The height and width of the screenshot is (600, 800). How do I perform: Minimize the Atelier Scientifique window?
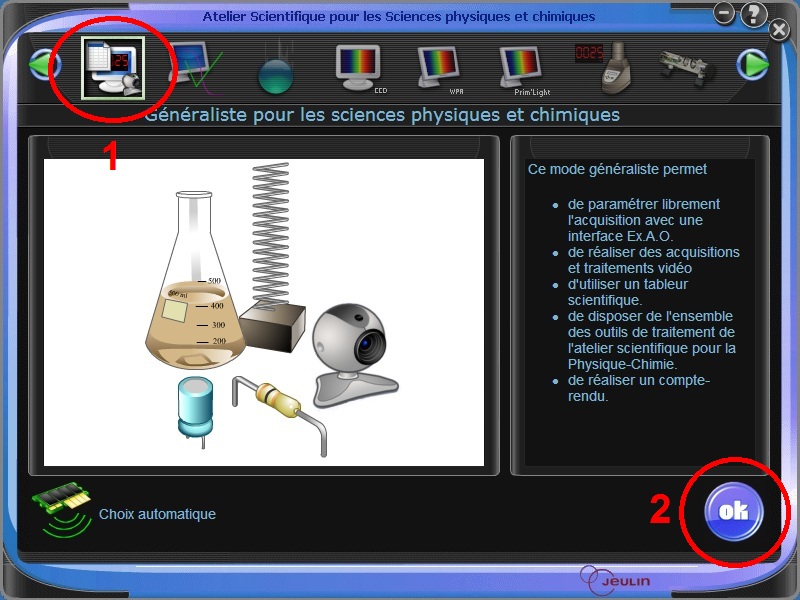(x=725, y=12)
